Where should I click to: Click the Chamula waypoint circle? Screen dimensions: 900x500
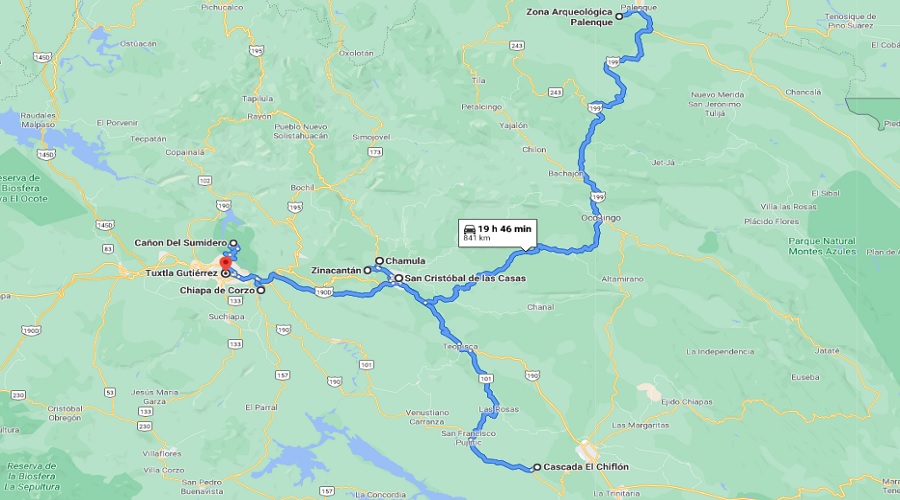379,261
